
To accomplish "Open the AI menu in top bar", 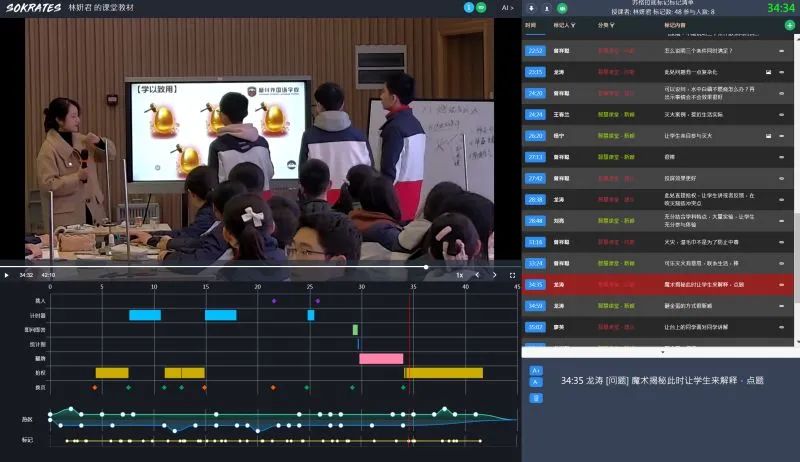I will pyautogui.click(x=507, y=7).
